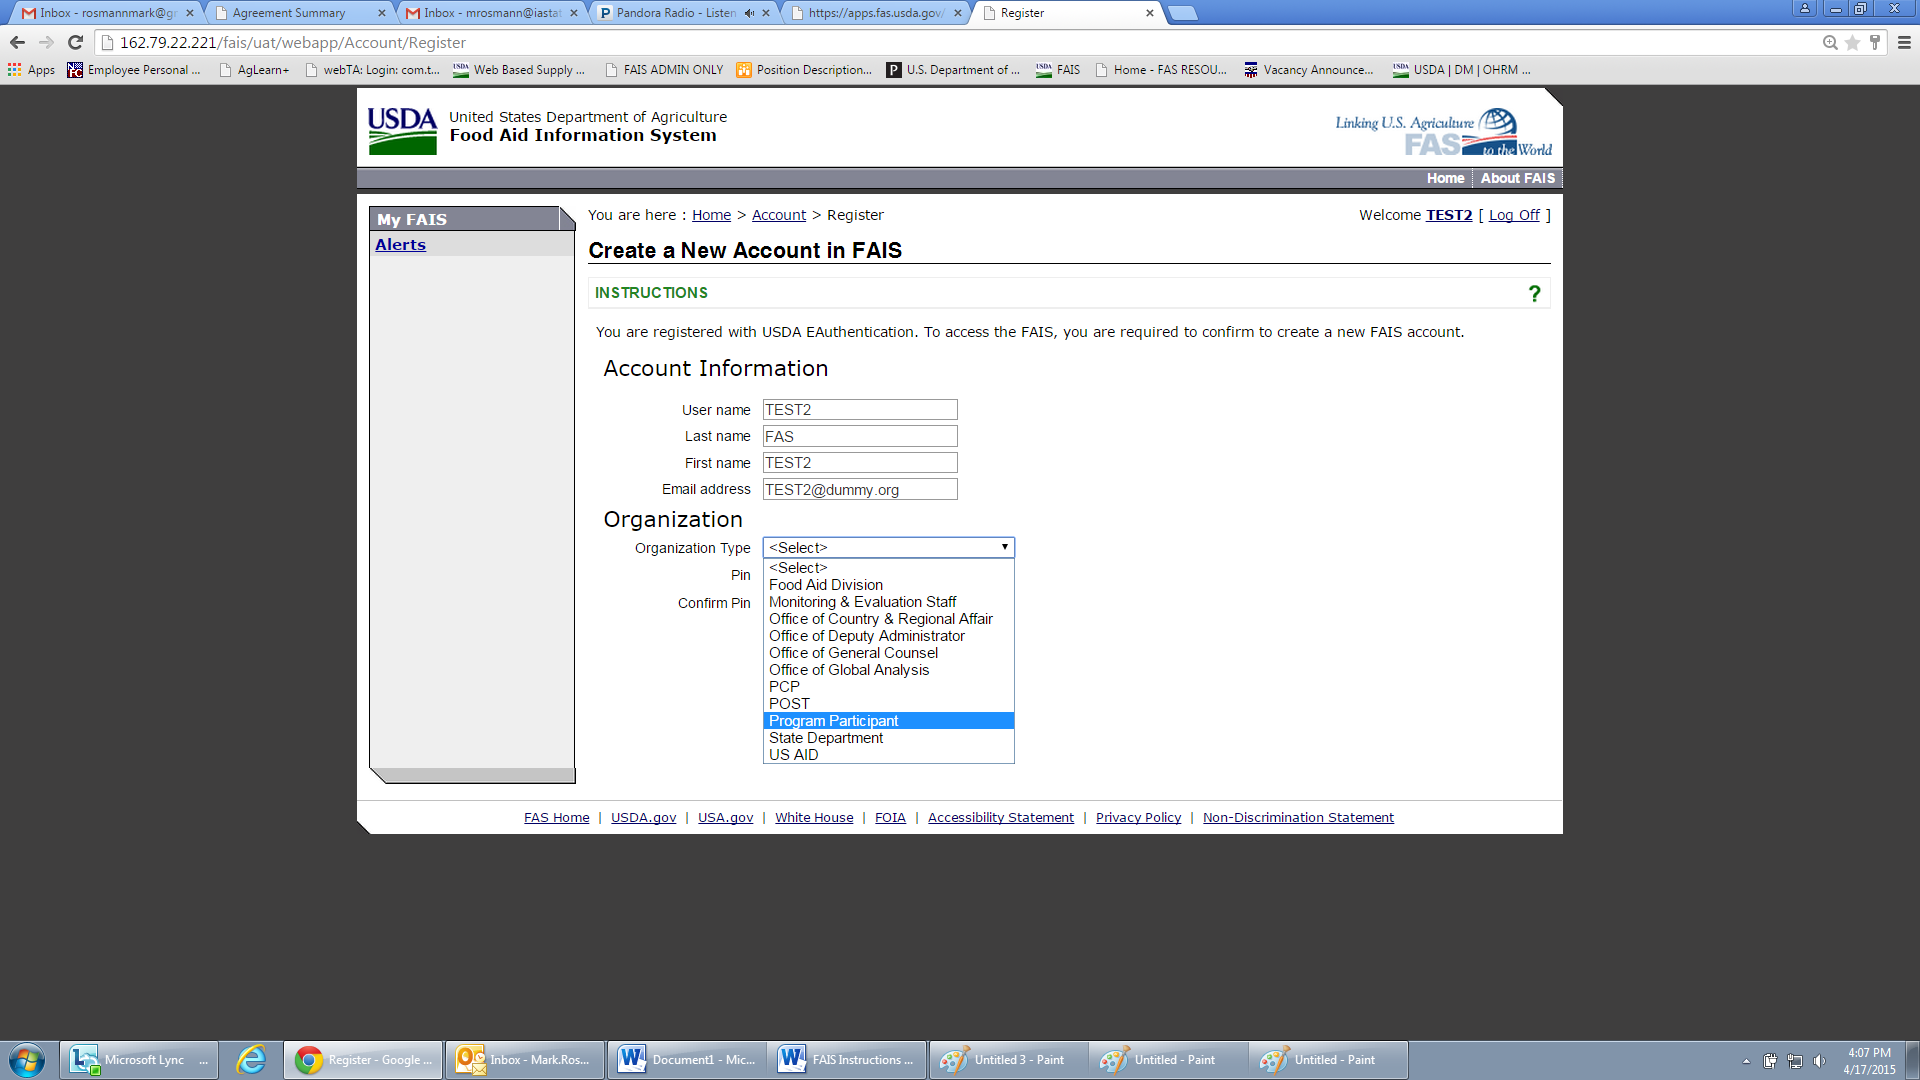Select Food Aid Division option
This screenshot has width=1920, height=1080.
(x=825, y=585)
